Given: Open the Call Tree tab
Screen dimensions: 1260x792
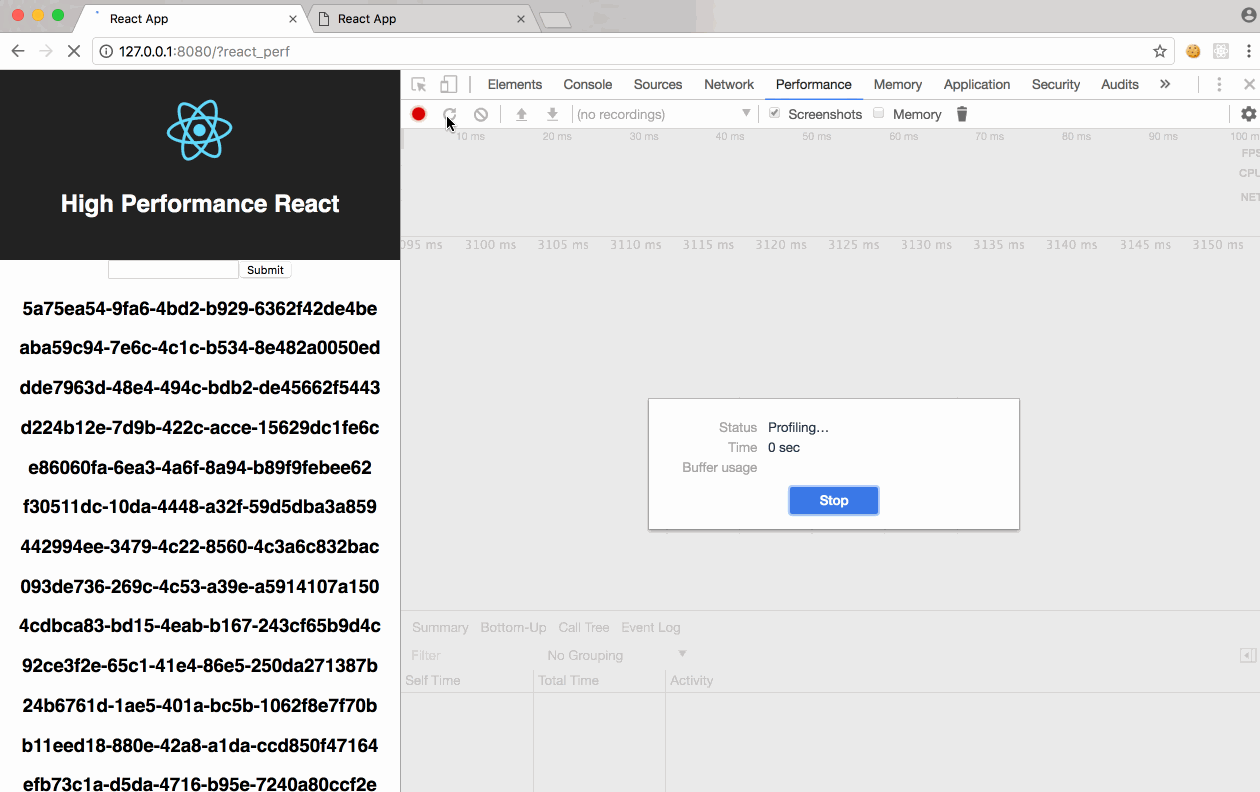Looking at the screenshot, I should [584, 627].
